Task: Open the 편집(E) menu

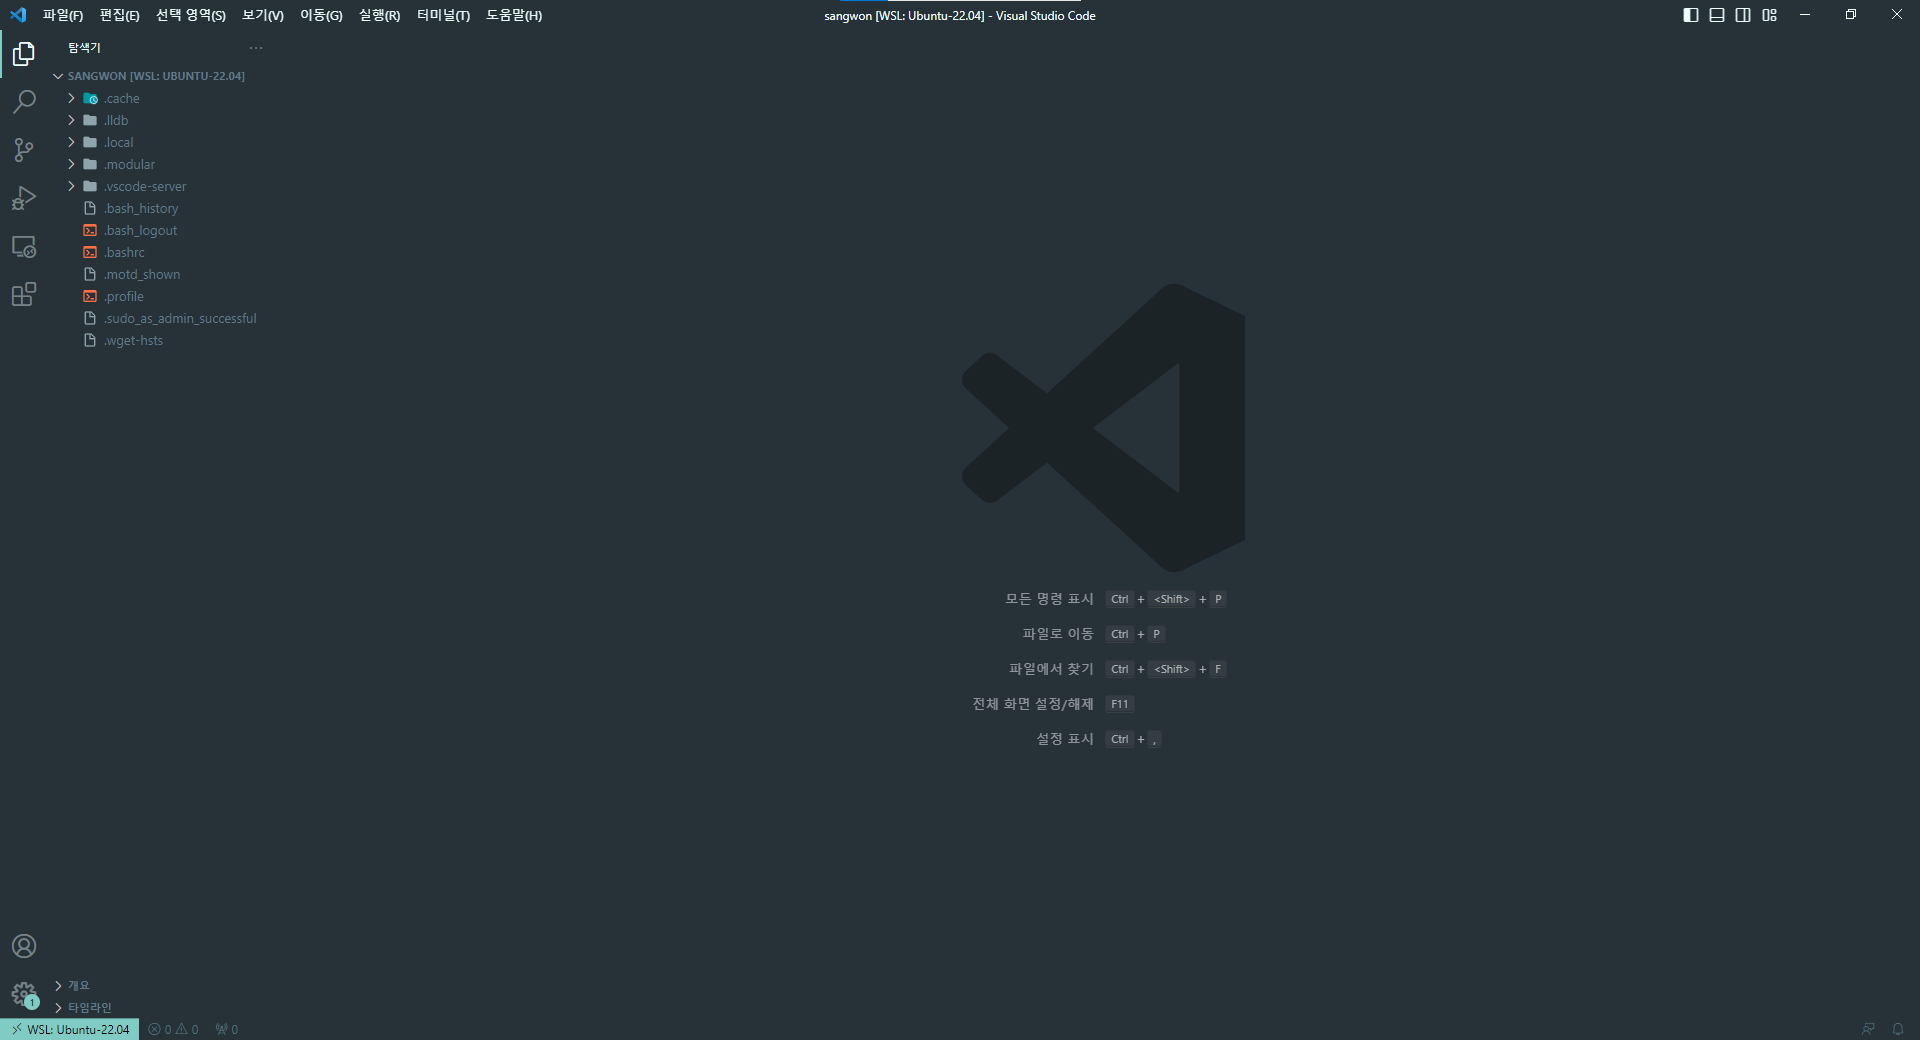Action: [x=119, y=15]
